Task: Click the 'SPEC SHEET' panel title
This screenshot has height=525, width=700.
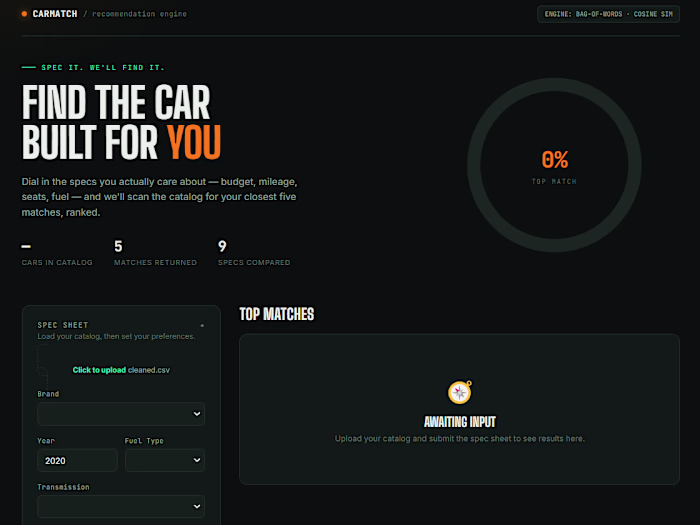Action: (x=63, y=325)
